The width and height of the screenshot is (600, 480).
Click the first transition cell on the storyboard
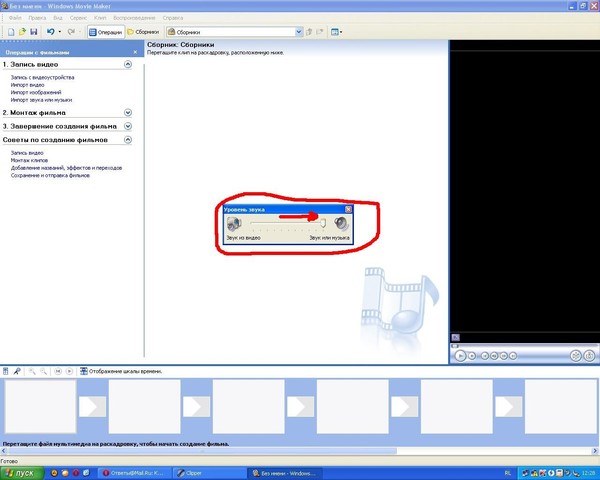pyautogui.click(x=92, y=407)
